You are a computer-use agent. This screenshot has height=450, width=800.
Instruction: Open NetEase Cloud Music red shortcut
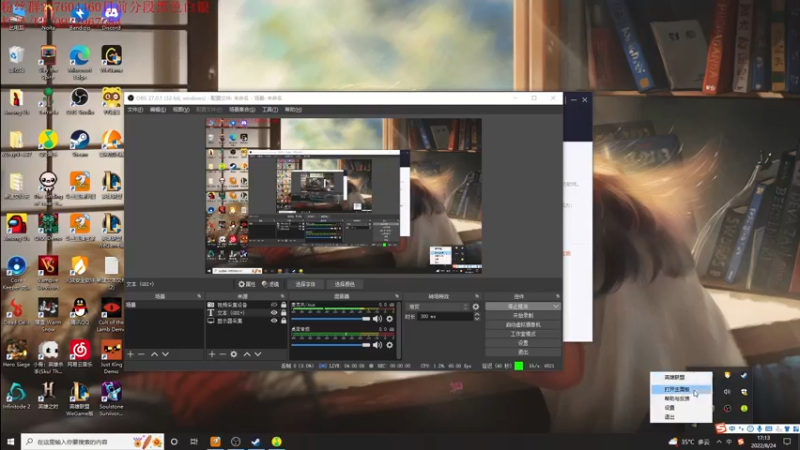point(80,354)
